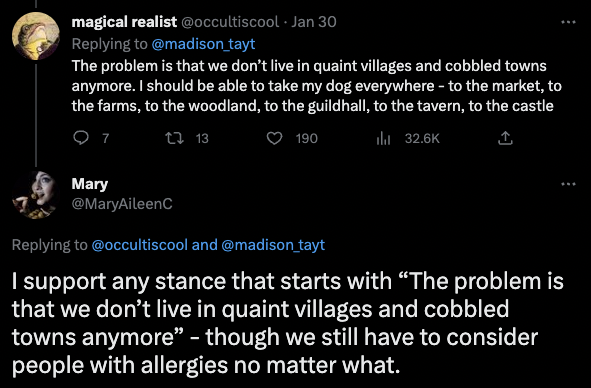Like the magical realist tweet
Image resolution: width=591 pixels, height=388 pixels.
[x=274, y=138]
